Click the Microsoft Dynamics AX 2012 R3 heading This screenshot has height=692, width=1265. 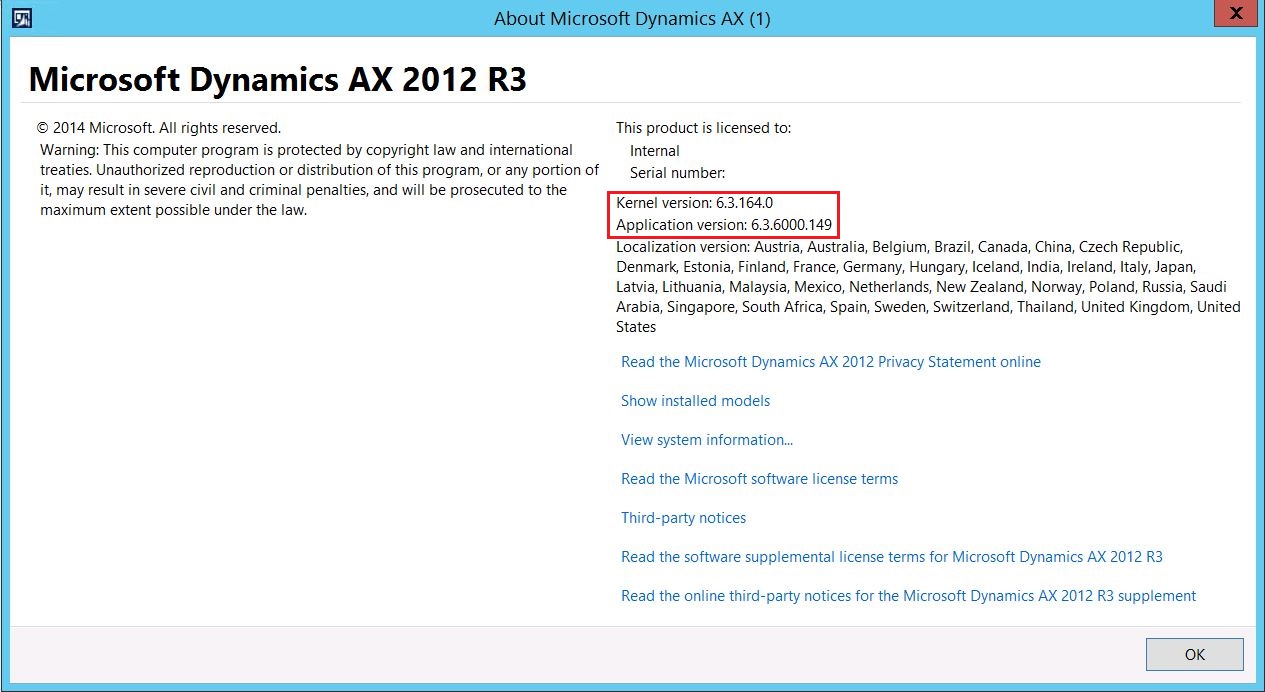(278, 79)
